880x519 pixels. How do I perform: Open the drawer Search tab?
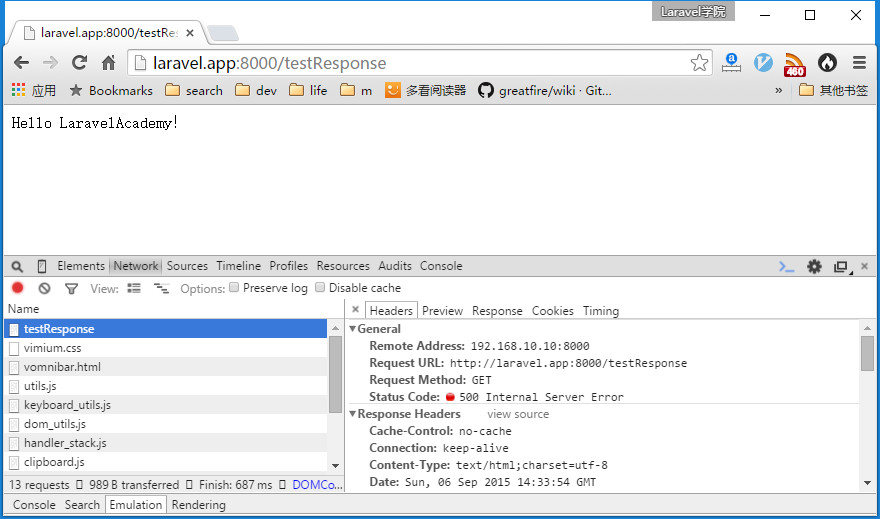(x=82, y=505)
